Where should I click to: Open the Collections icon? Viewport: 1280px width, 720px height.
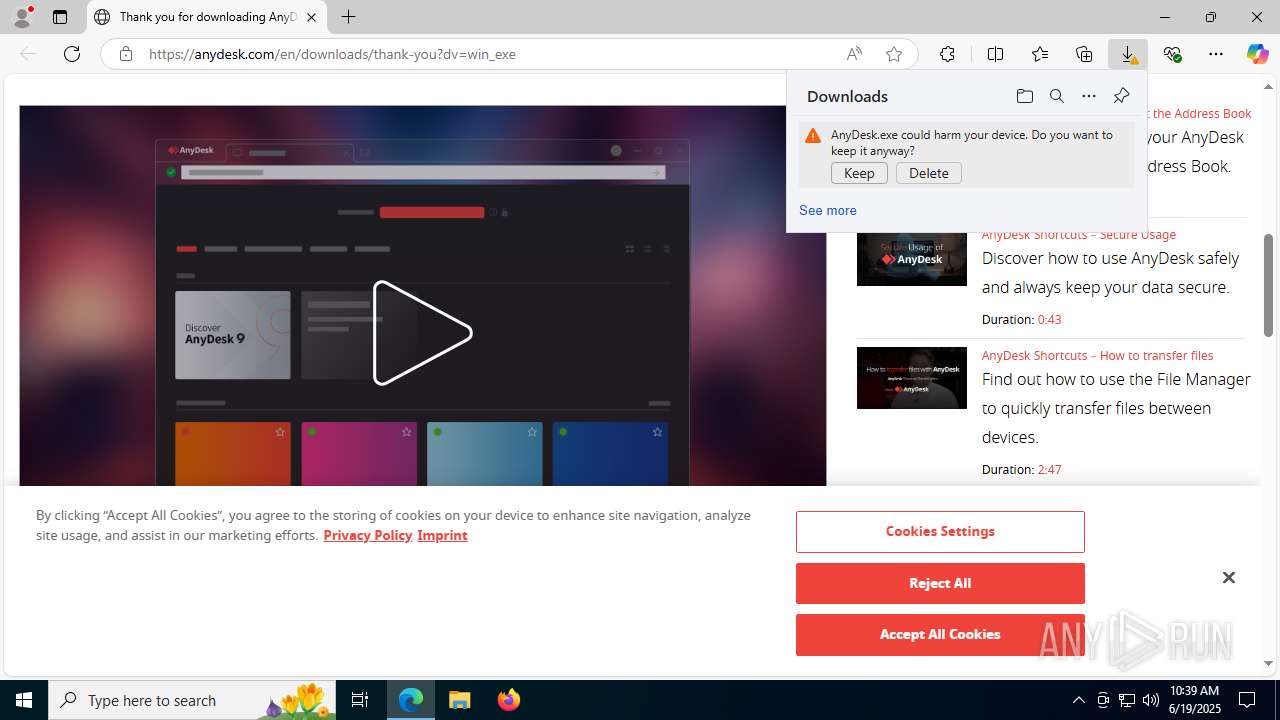click(1084, 54)
